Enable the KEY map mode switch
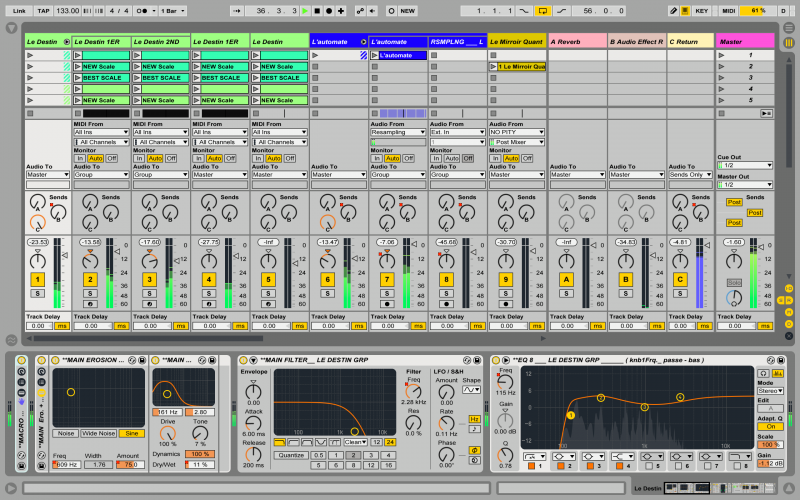This screenshot has height=500, width=800. click(x=701, y=10)
